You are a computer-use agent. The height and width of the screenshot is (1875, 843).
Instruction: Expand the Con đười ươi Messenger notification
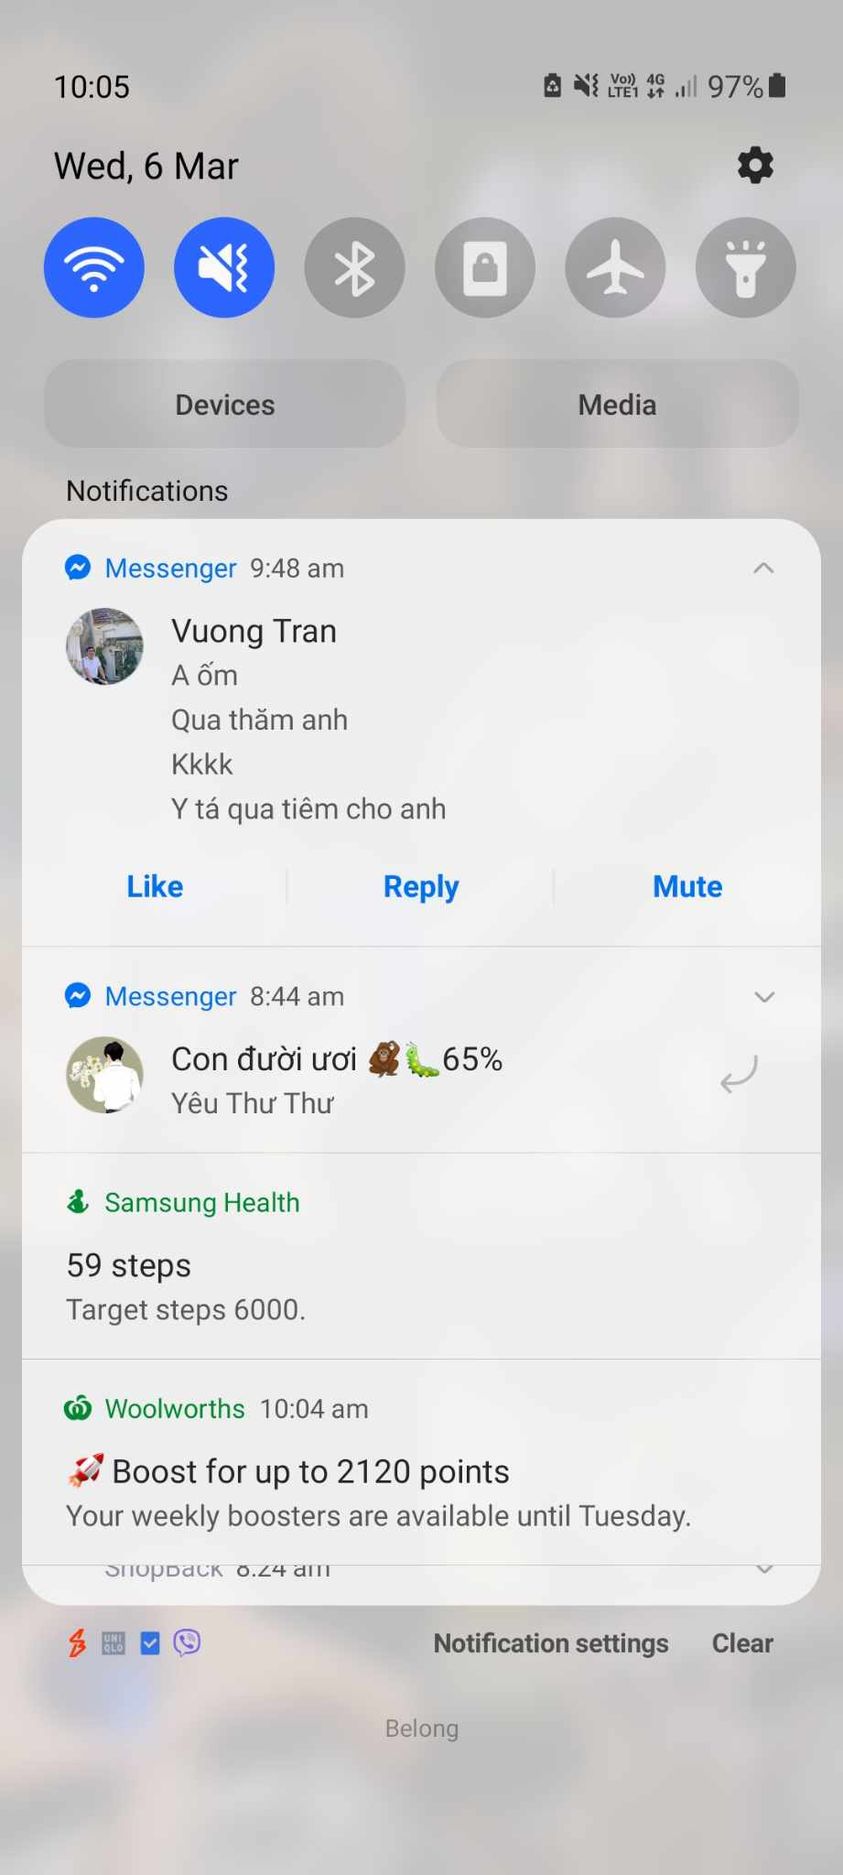coord(764,997)
